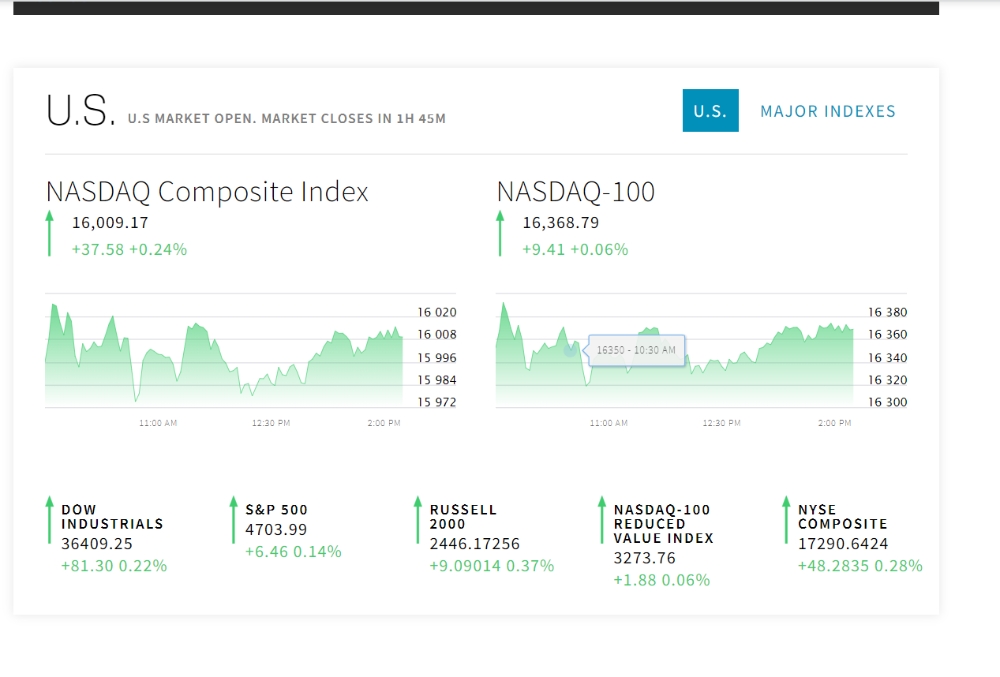
Task: Click the large U.S. section title
Action: [x=80, y=110]
